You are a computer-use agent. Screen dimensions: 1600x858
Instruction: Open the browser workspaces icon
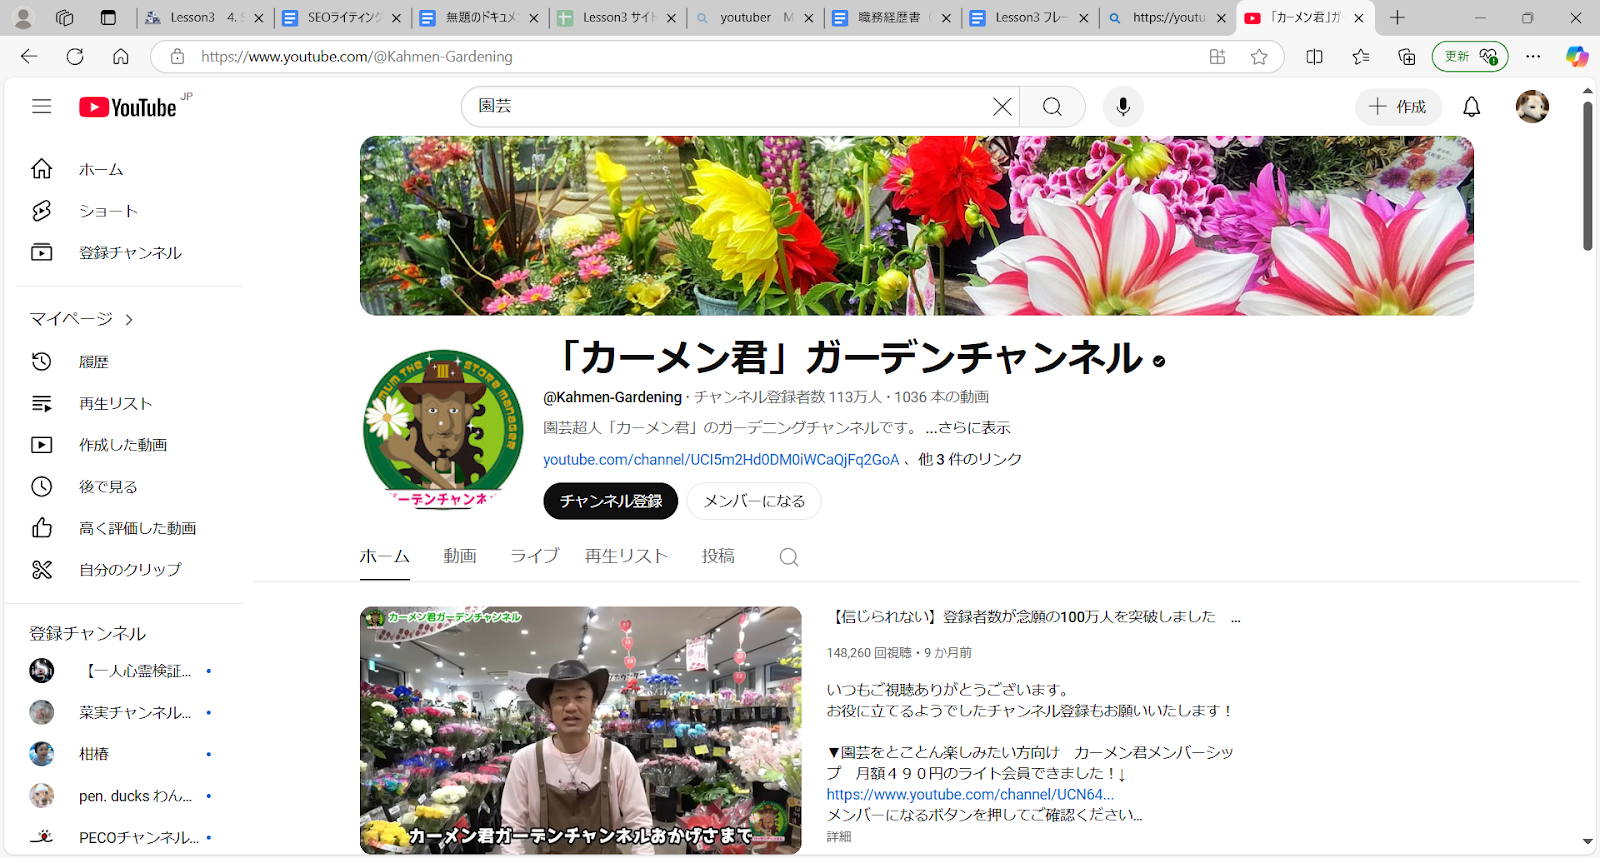tap(65, 17)
